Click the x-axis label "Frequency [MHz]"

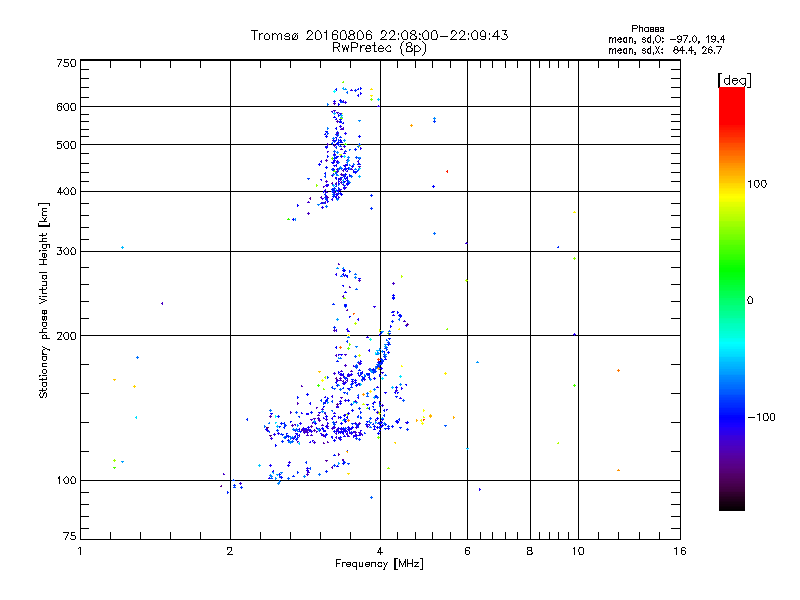[x=379, y=564]
